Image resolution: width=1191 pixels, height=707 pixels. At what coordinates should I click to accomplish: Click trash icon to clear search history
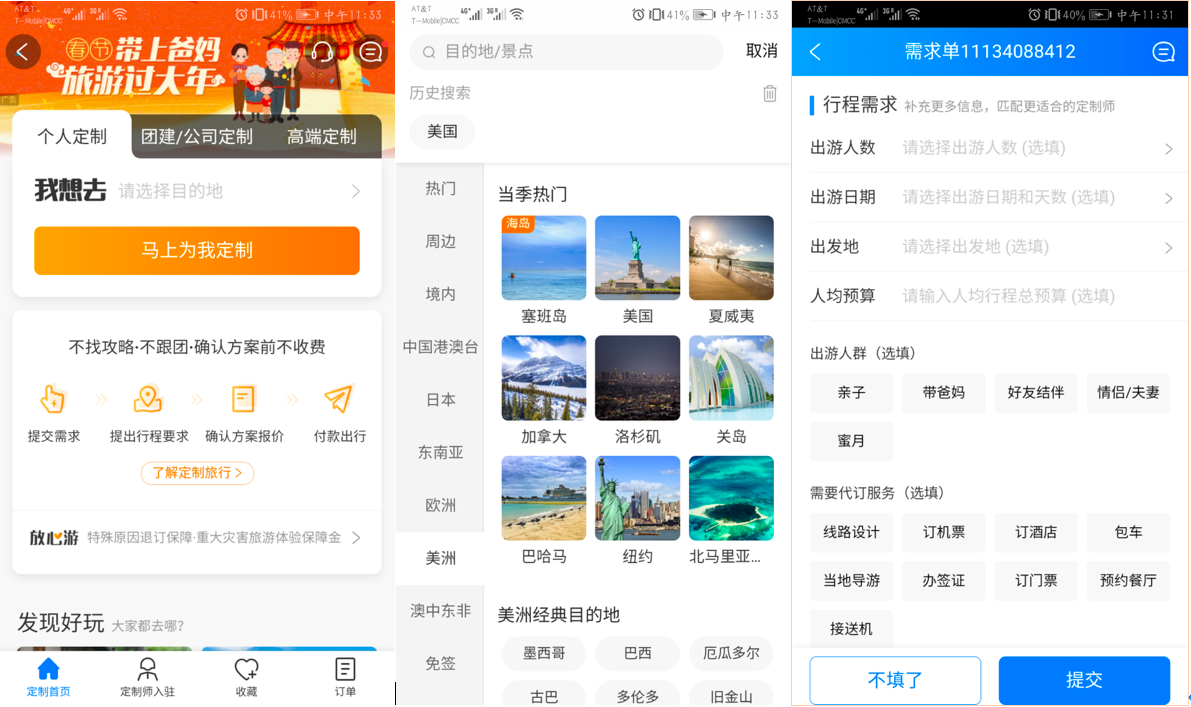(x=769, y=93)
